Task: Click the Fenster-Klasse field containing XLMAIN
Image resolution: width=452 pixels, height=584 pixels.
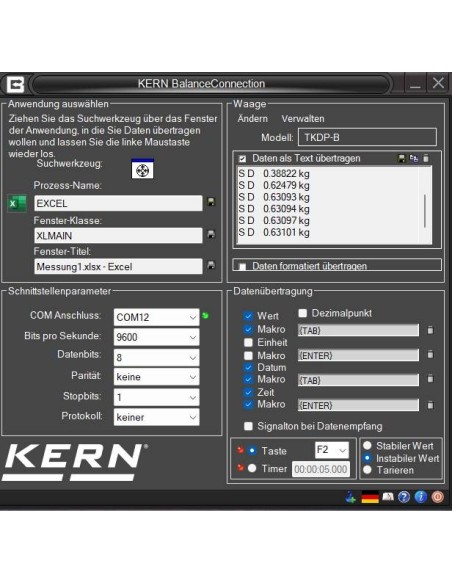Action: (x=118, y=235)
